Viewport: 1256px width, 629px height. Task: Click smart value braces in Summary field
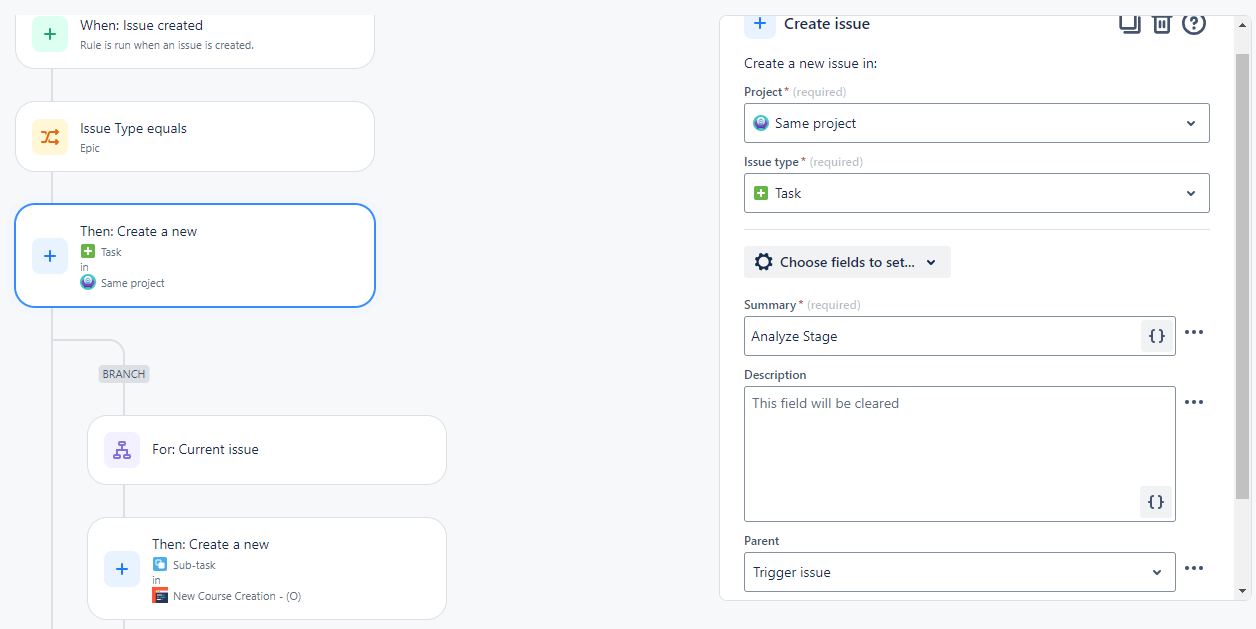(1156, 336)
